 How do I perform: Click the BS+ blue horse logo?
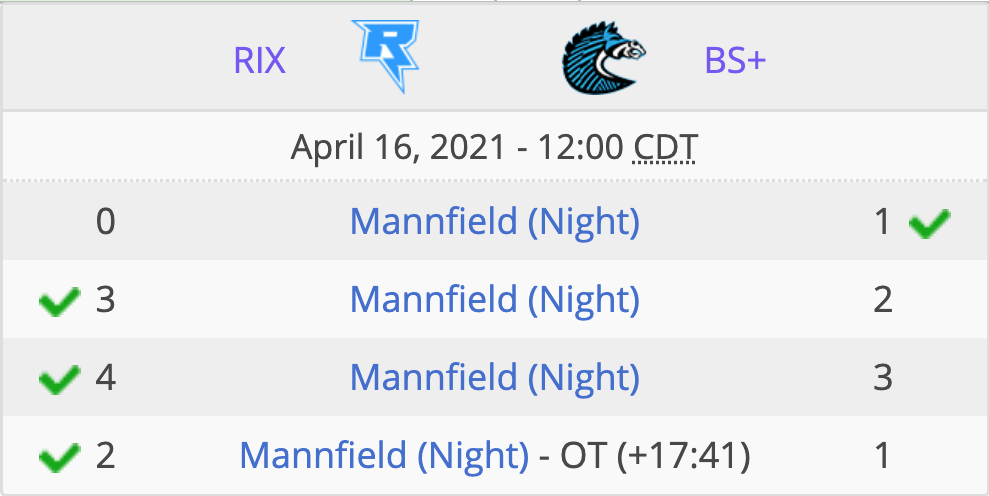pyautogui.click(x=604, y=57)
